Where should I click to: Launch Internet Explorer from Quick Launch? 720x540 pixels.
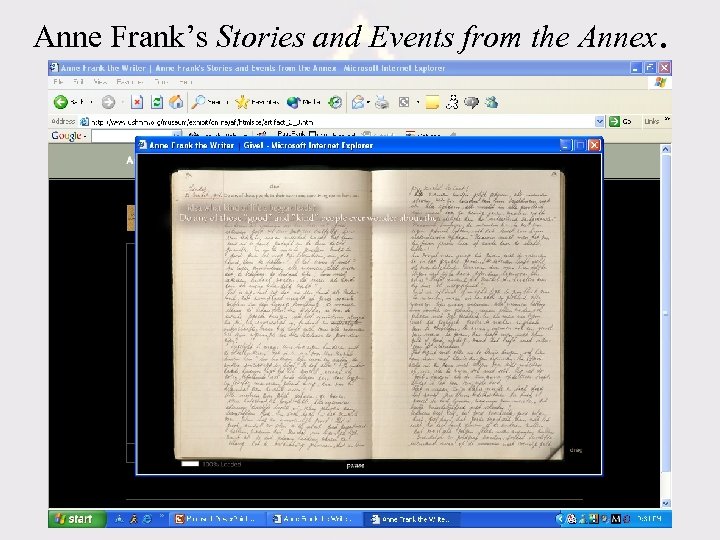coord(147,519)
